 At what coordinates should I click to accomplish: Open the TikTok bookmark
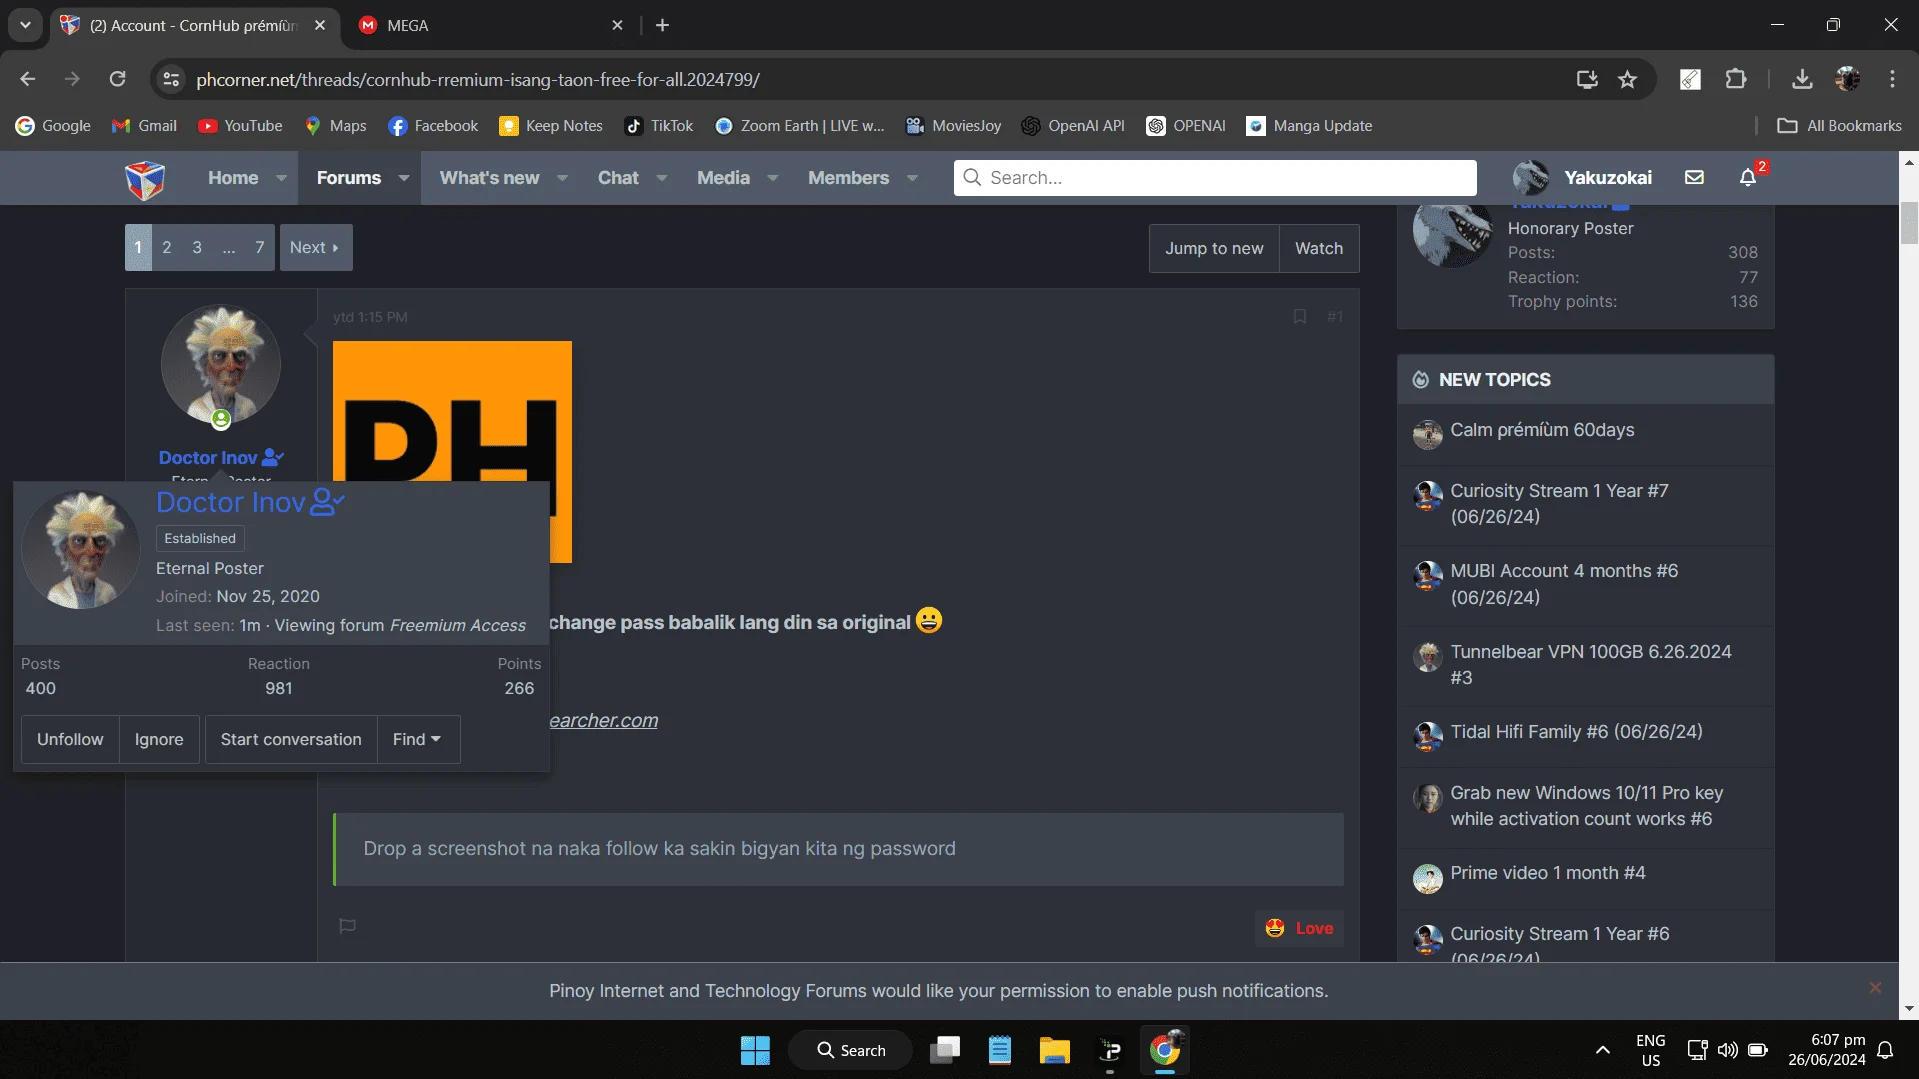(x=659, y=126)
